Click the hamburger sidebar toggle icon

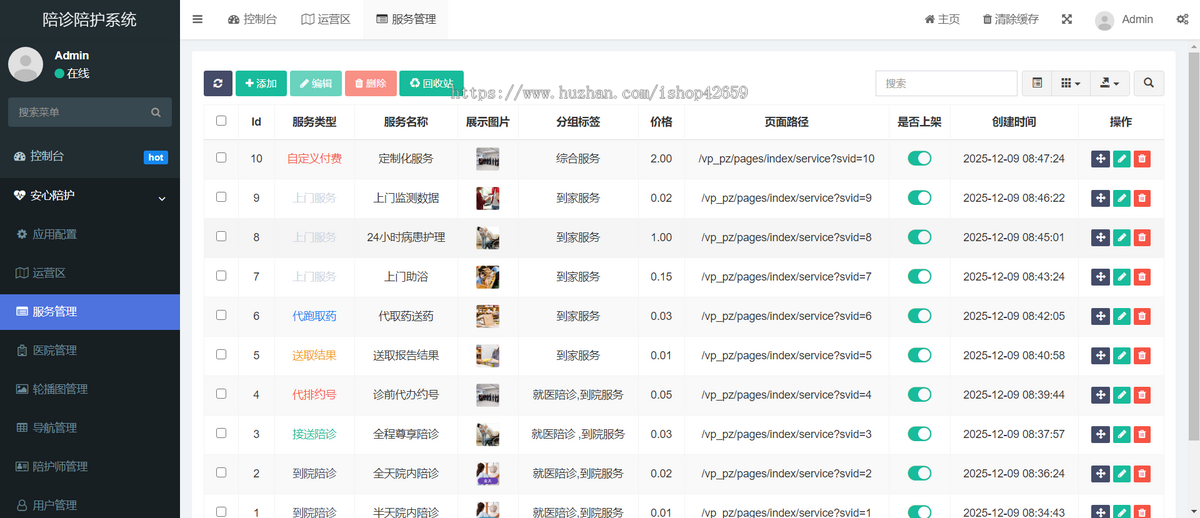pos(198,19)
